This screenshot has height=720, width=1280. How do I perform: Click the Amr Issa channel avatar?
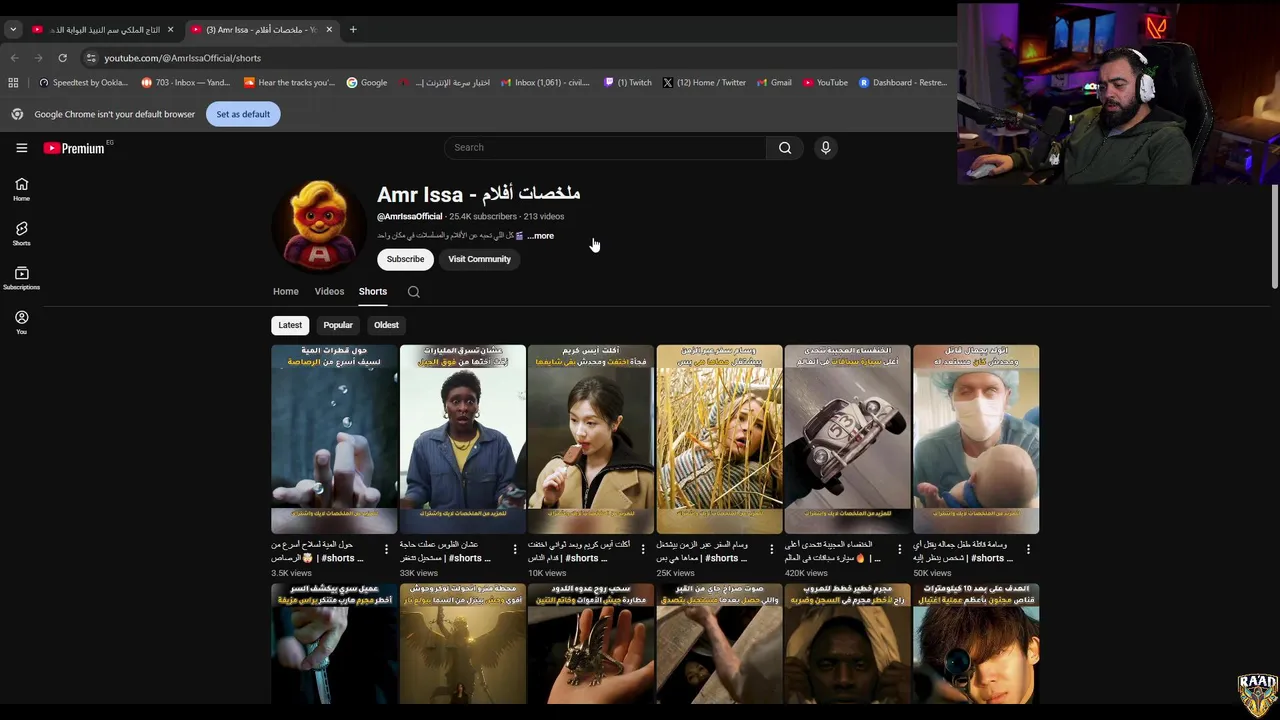click(319, 225)
